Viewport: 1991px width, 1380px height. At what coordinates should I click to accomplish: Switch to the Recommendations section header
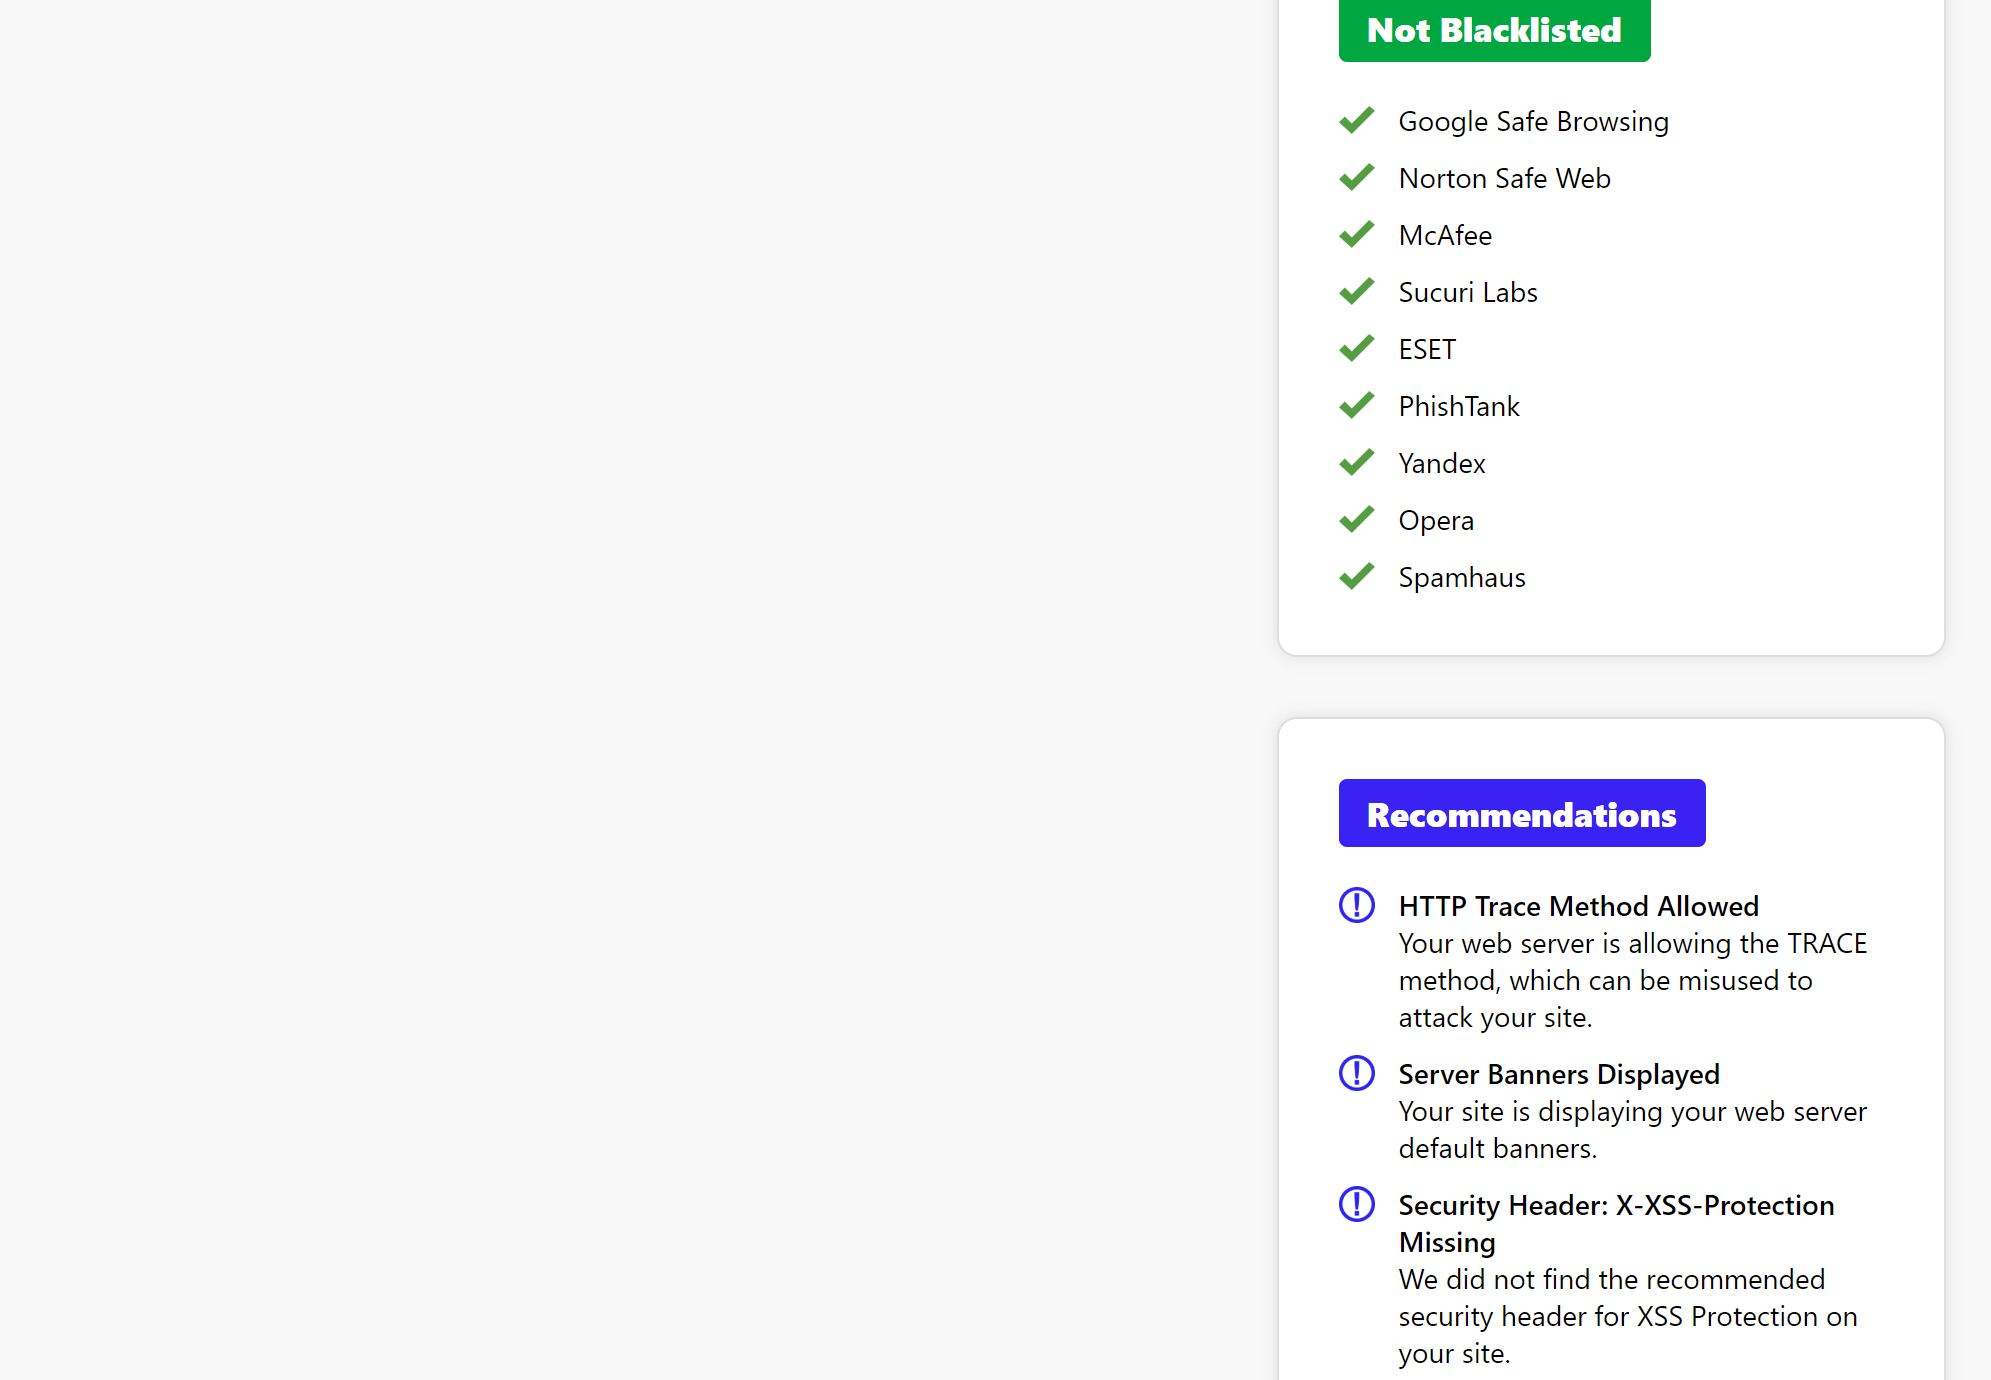1521,813
